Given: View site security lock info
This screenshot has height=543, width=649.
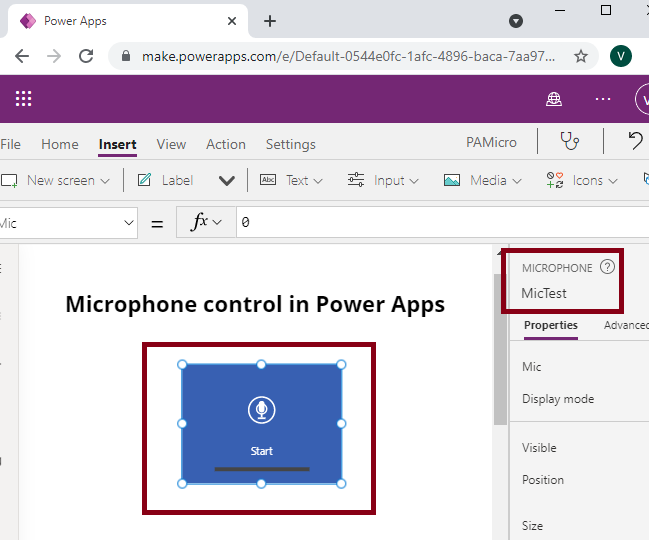Looking at the screenshot, I should [126, 56].
